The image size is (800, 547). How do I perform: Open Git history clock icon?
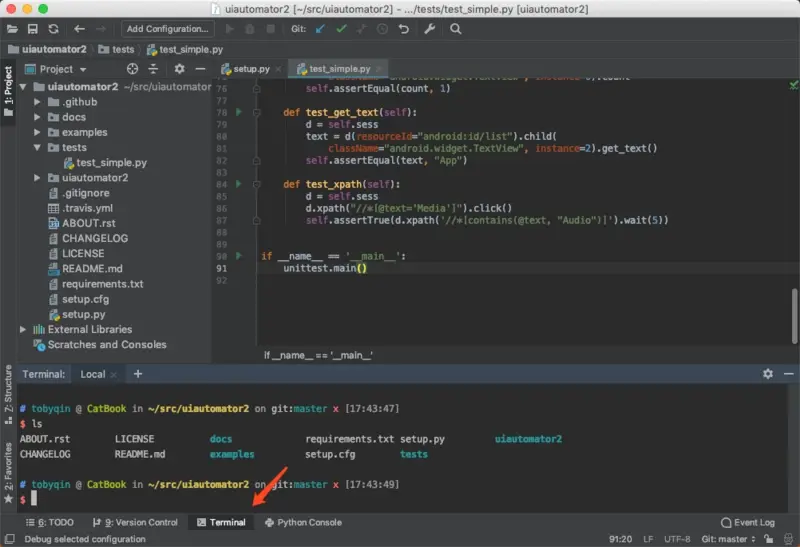pyautogui.click(x=382, y=29)
